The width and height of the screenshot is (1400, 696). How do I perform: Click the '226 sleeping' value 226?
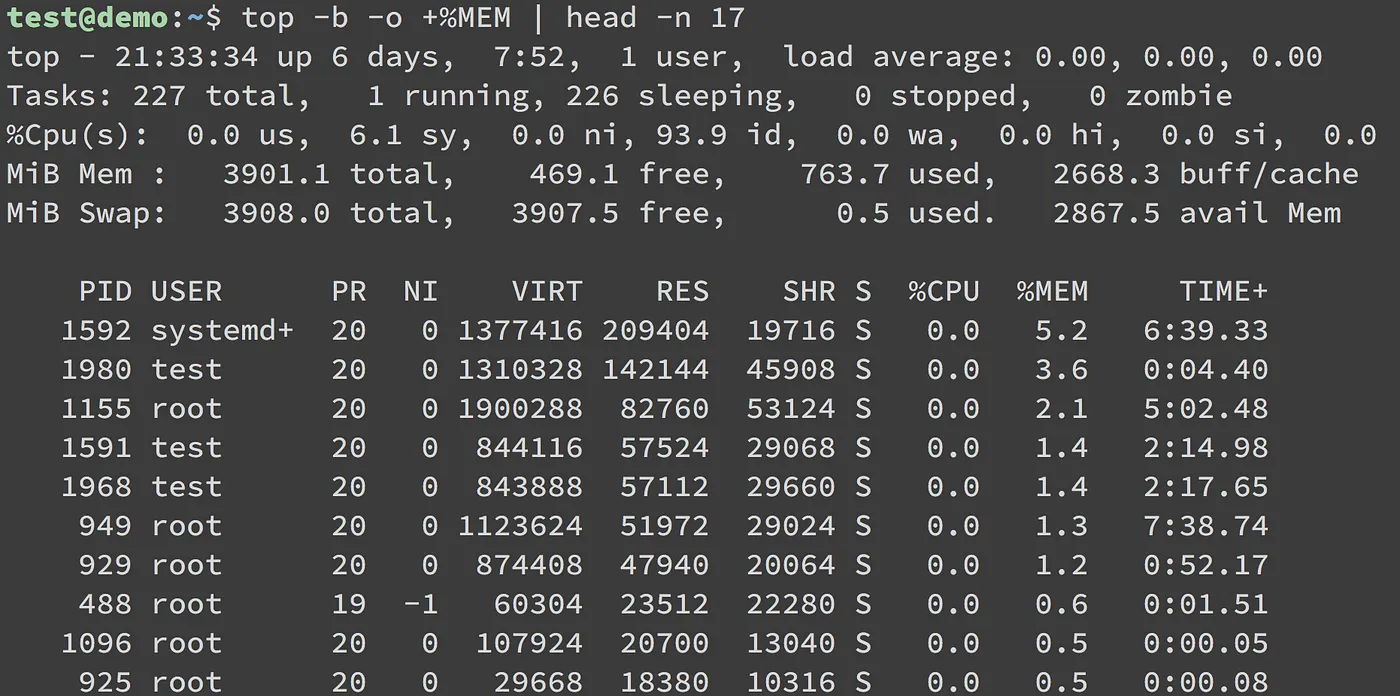tap(591, 96)
